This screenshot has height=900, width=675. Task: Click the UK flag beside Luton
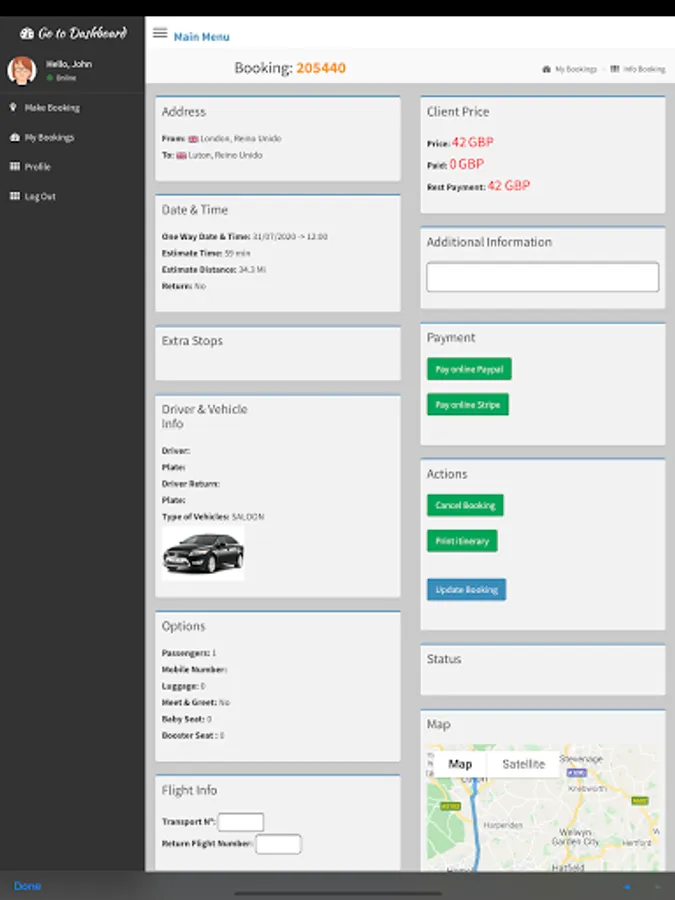(x=181, y=156)
